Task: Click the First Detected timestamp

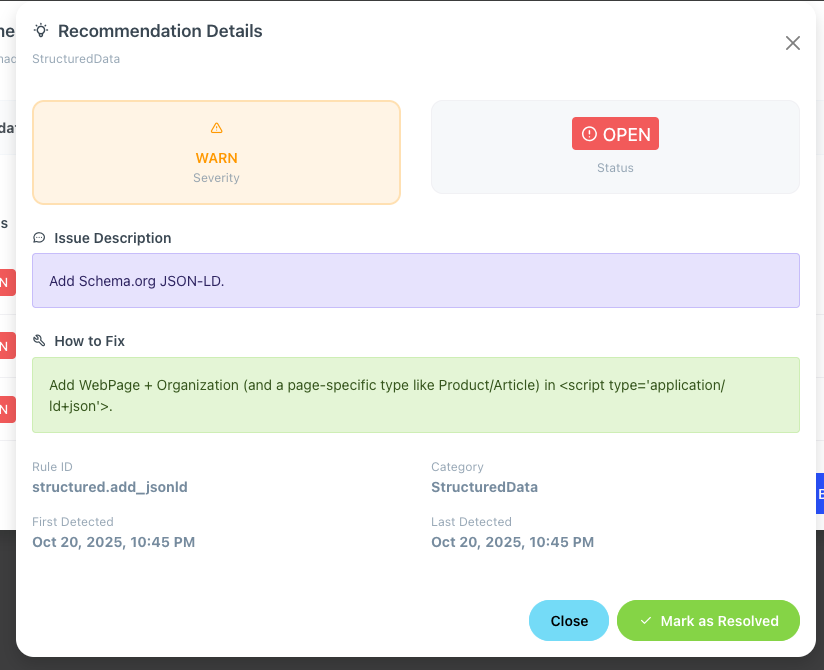Action: pyautogui.click(x=113, y=542)
